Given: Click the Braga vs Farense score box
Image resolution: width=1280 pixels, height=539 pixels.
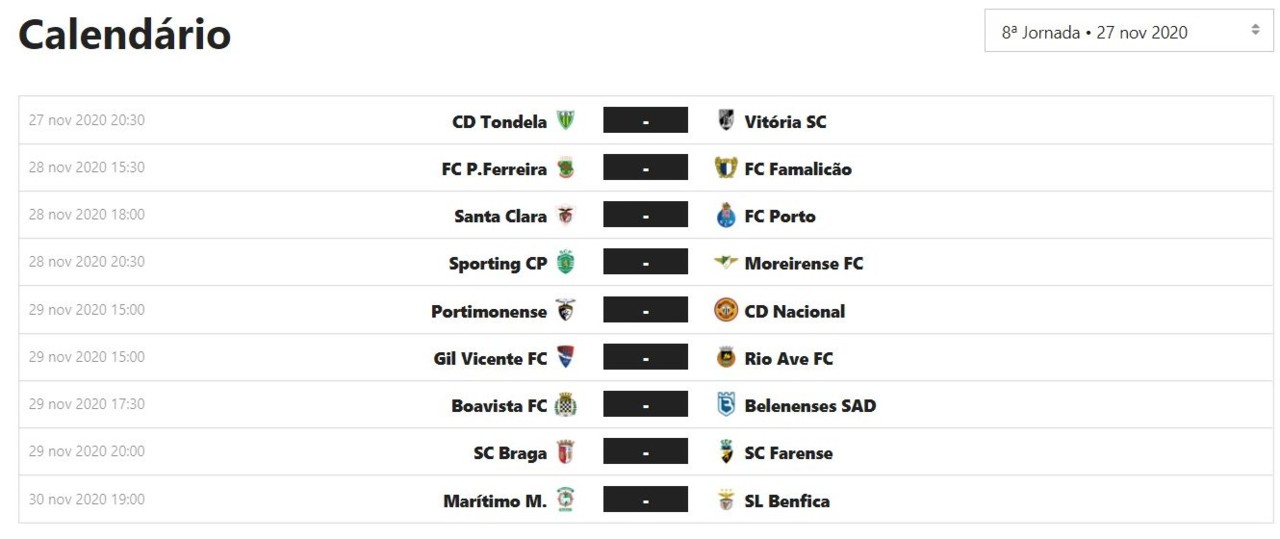Looking at the screenshot, I should (645, 452).
